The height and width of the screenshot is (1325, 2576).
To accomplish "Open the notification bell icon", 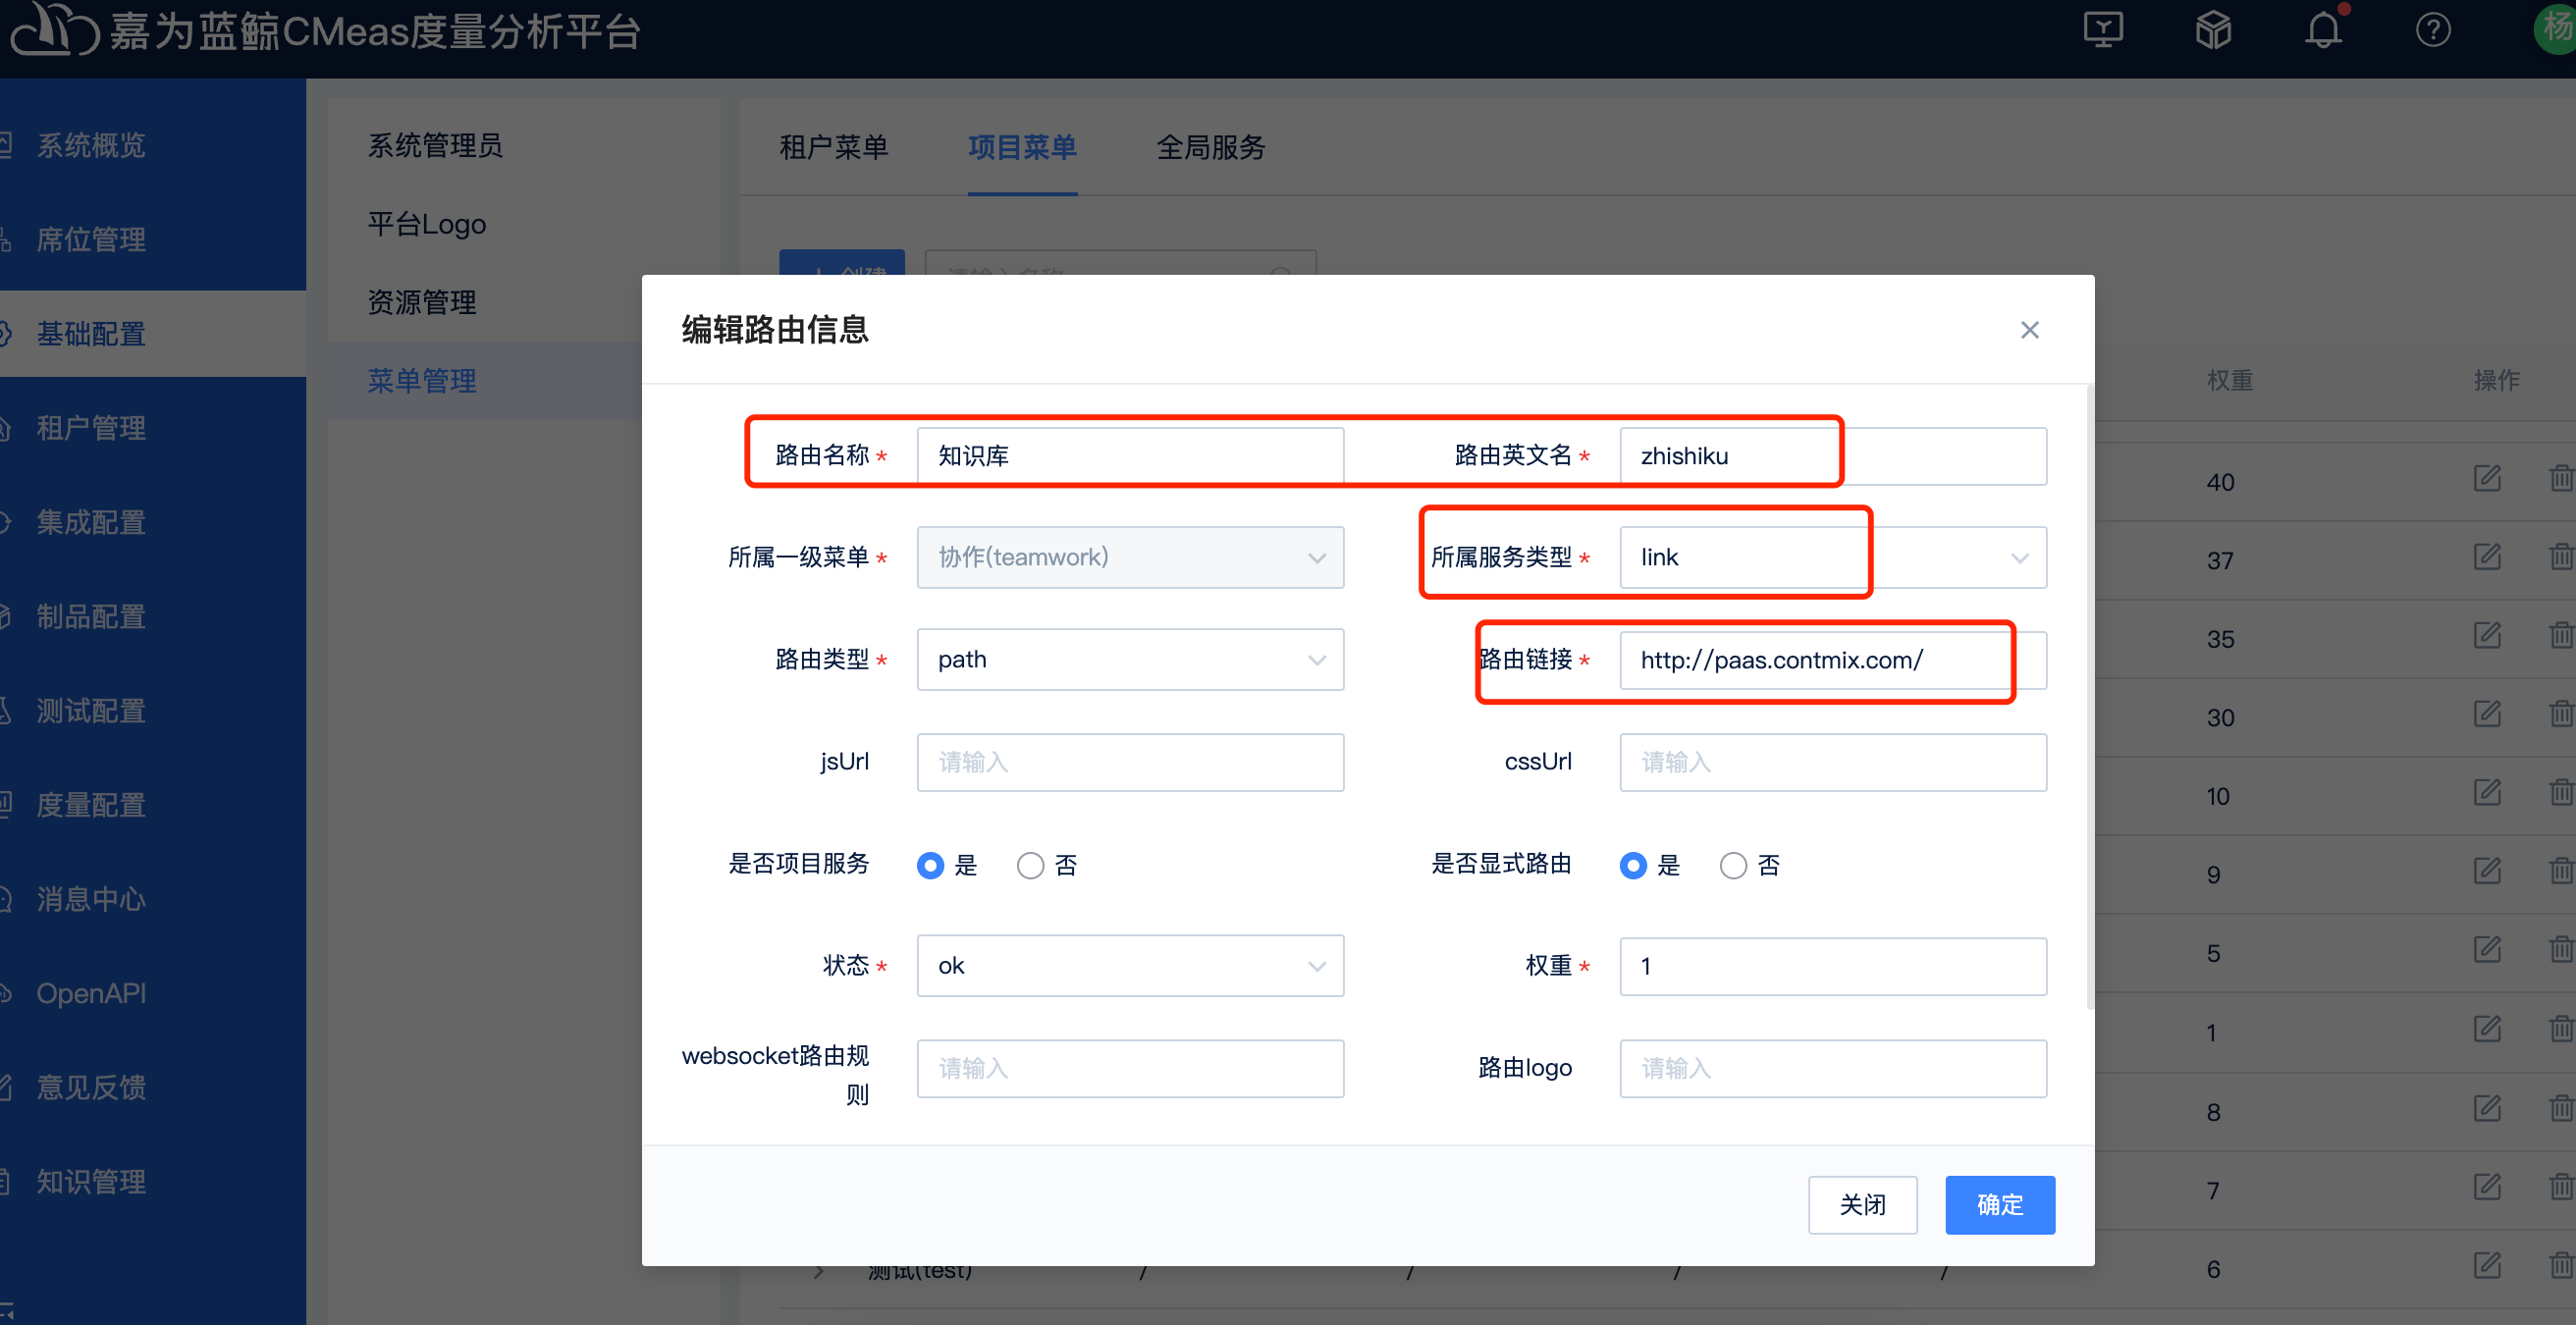I will click(2324, 30).
